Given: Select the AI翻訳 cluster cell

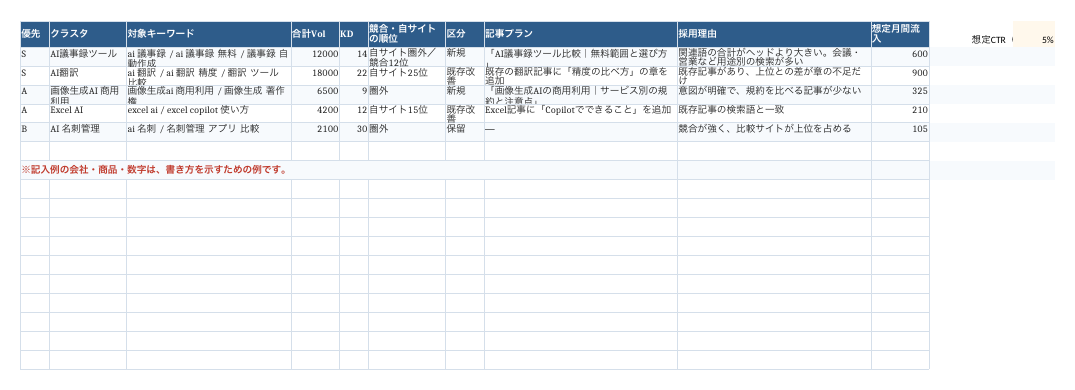Looking at the screenshot, I should click(88, 76).
